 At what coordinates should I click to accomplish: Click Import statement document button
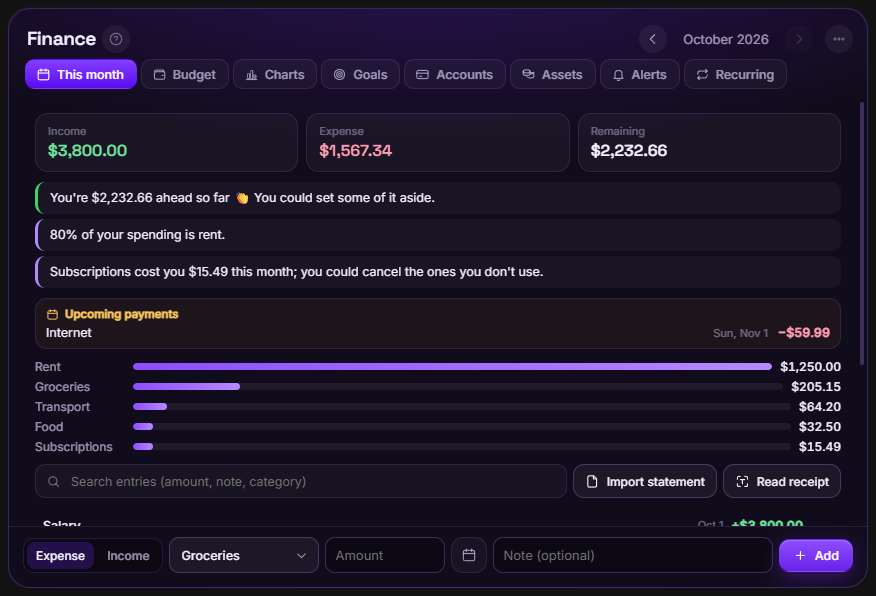click(x=645, y=481)
